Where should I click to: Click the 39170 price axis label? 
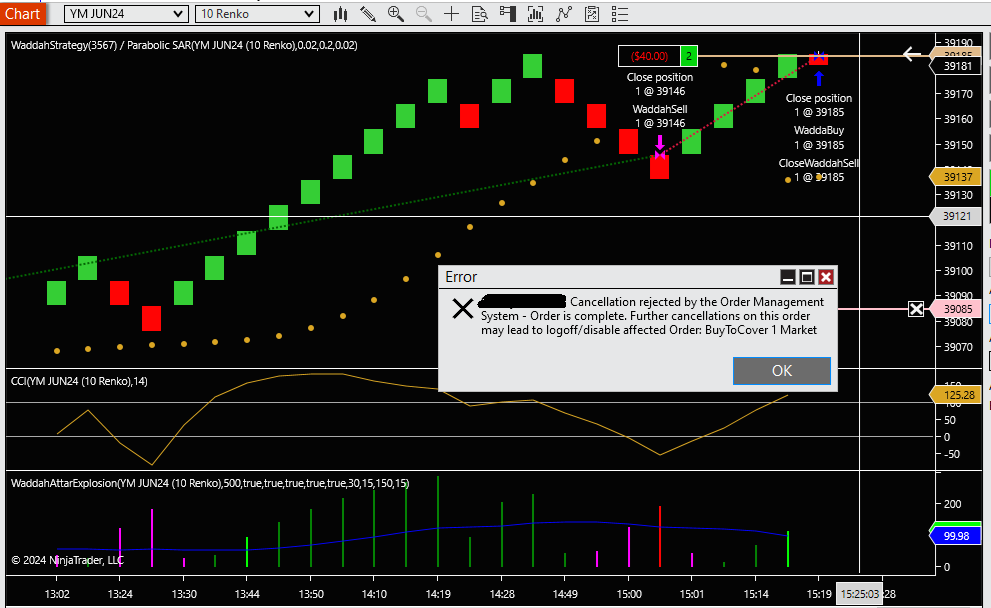958,94
